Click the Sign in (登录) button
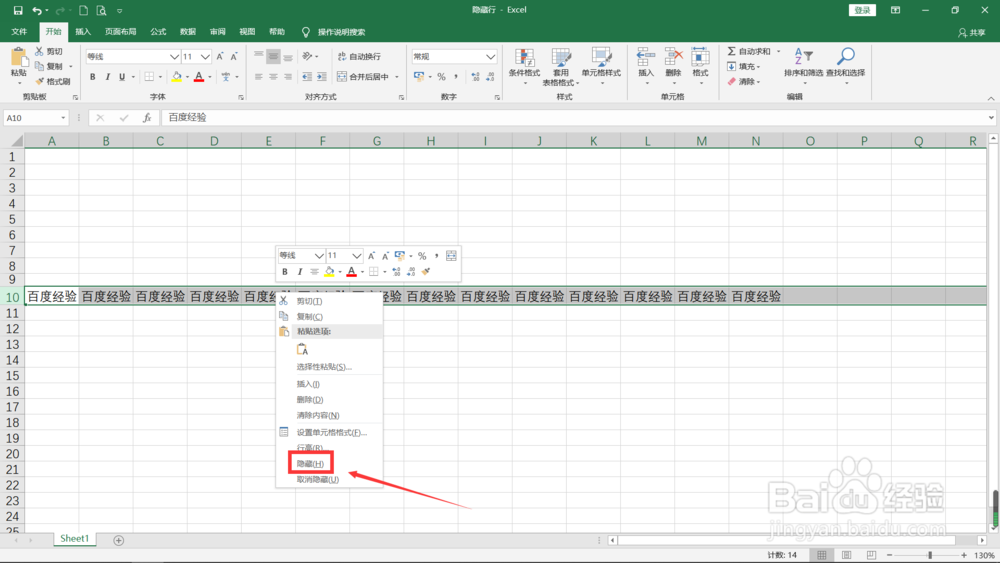Viewport: 1000px width, 563px height. (862, 10)
